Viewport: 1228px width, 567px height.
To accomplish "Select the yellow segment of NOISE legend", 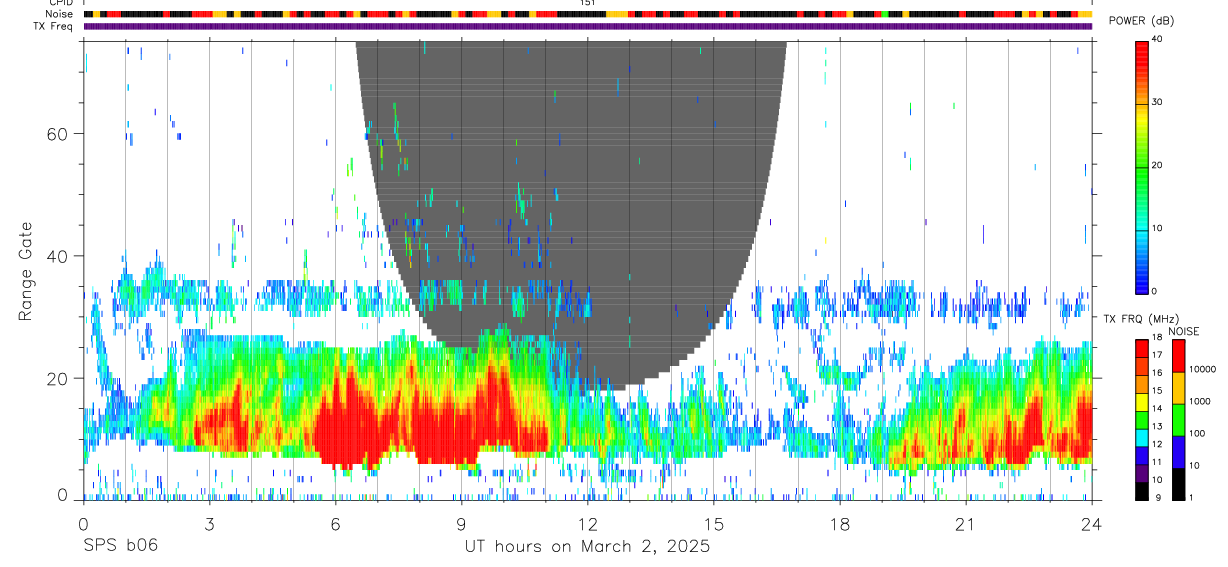I will 1178,388.
